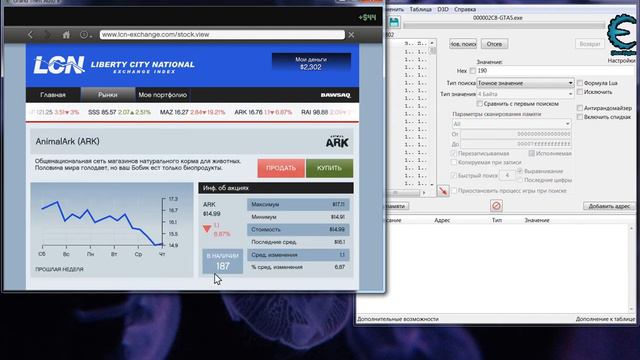Viewport: 640px width, 360px height.
Task: Click Мои деньги $2,302 balance box
Action: point(311,63)
